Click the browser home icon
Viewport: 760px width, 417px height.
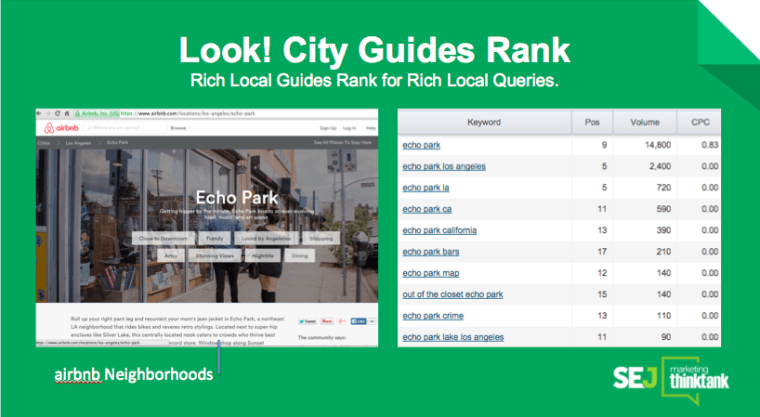[x=66, y=113]
